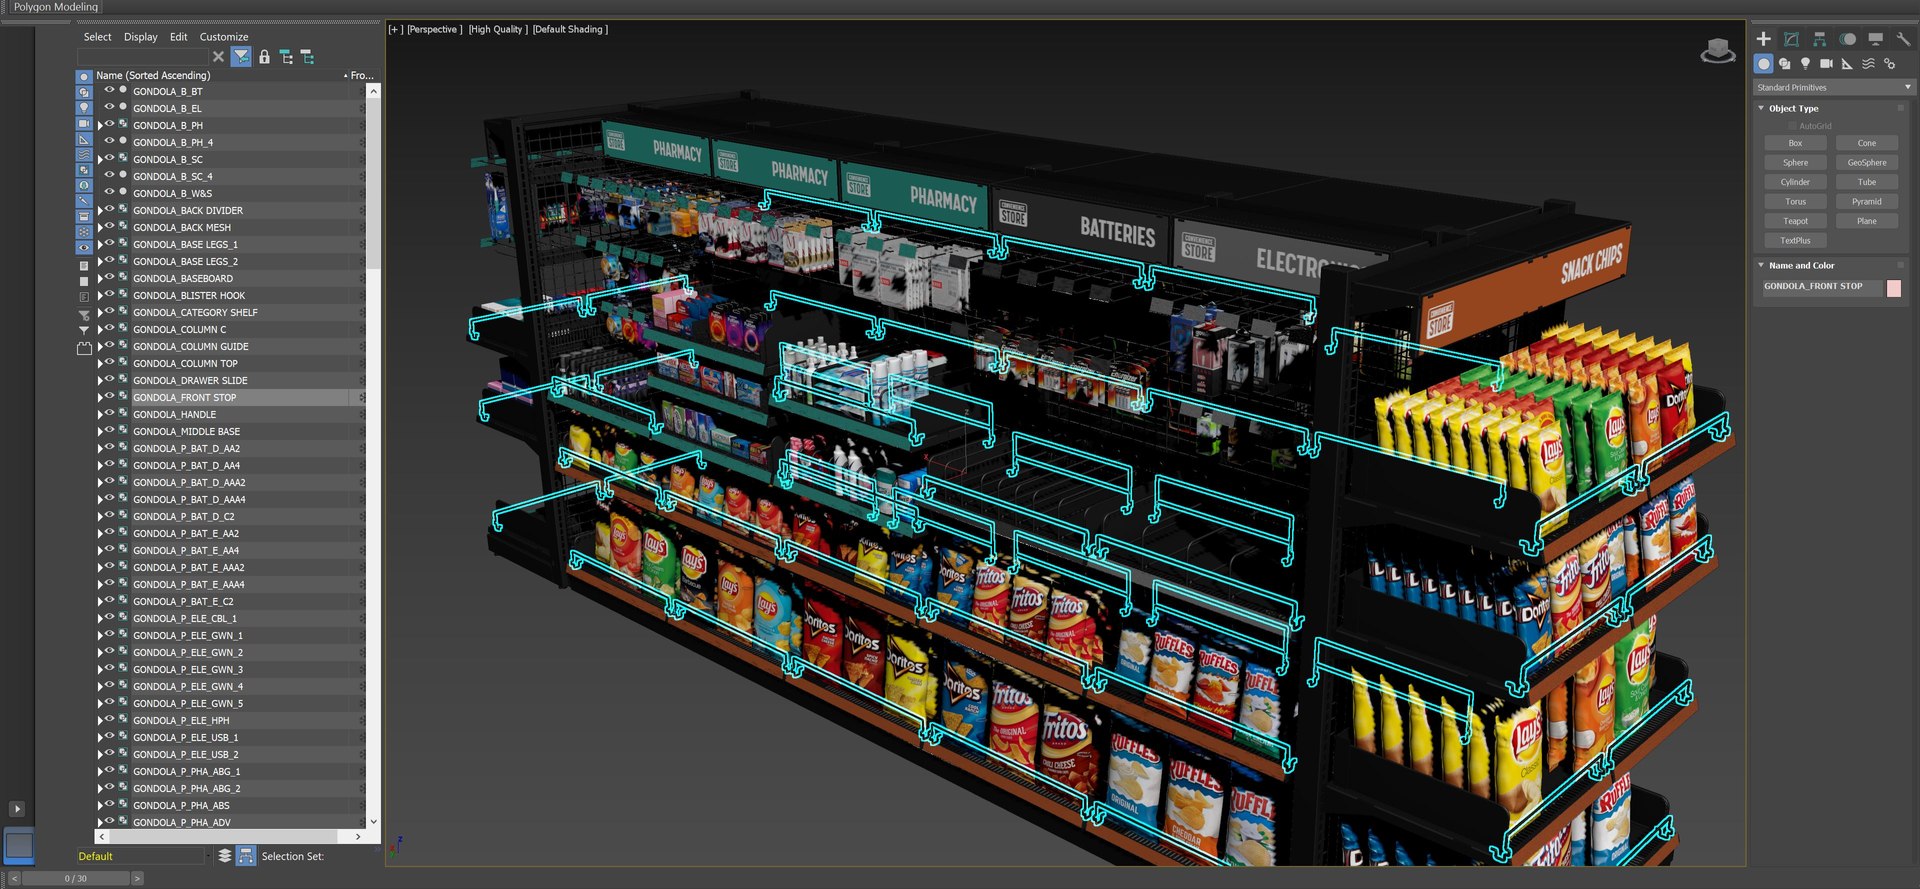Open the Select menu in Scene Explorer
This screenshot has height=889, width=1920.
click(x=97, y=37)
